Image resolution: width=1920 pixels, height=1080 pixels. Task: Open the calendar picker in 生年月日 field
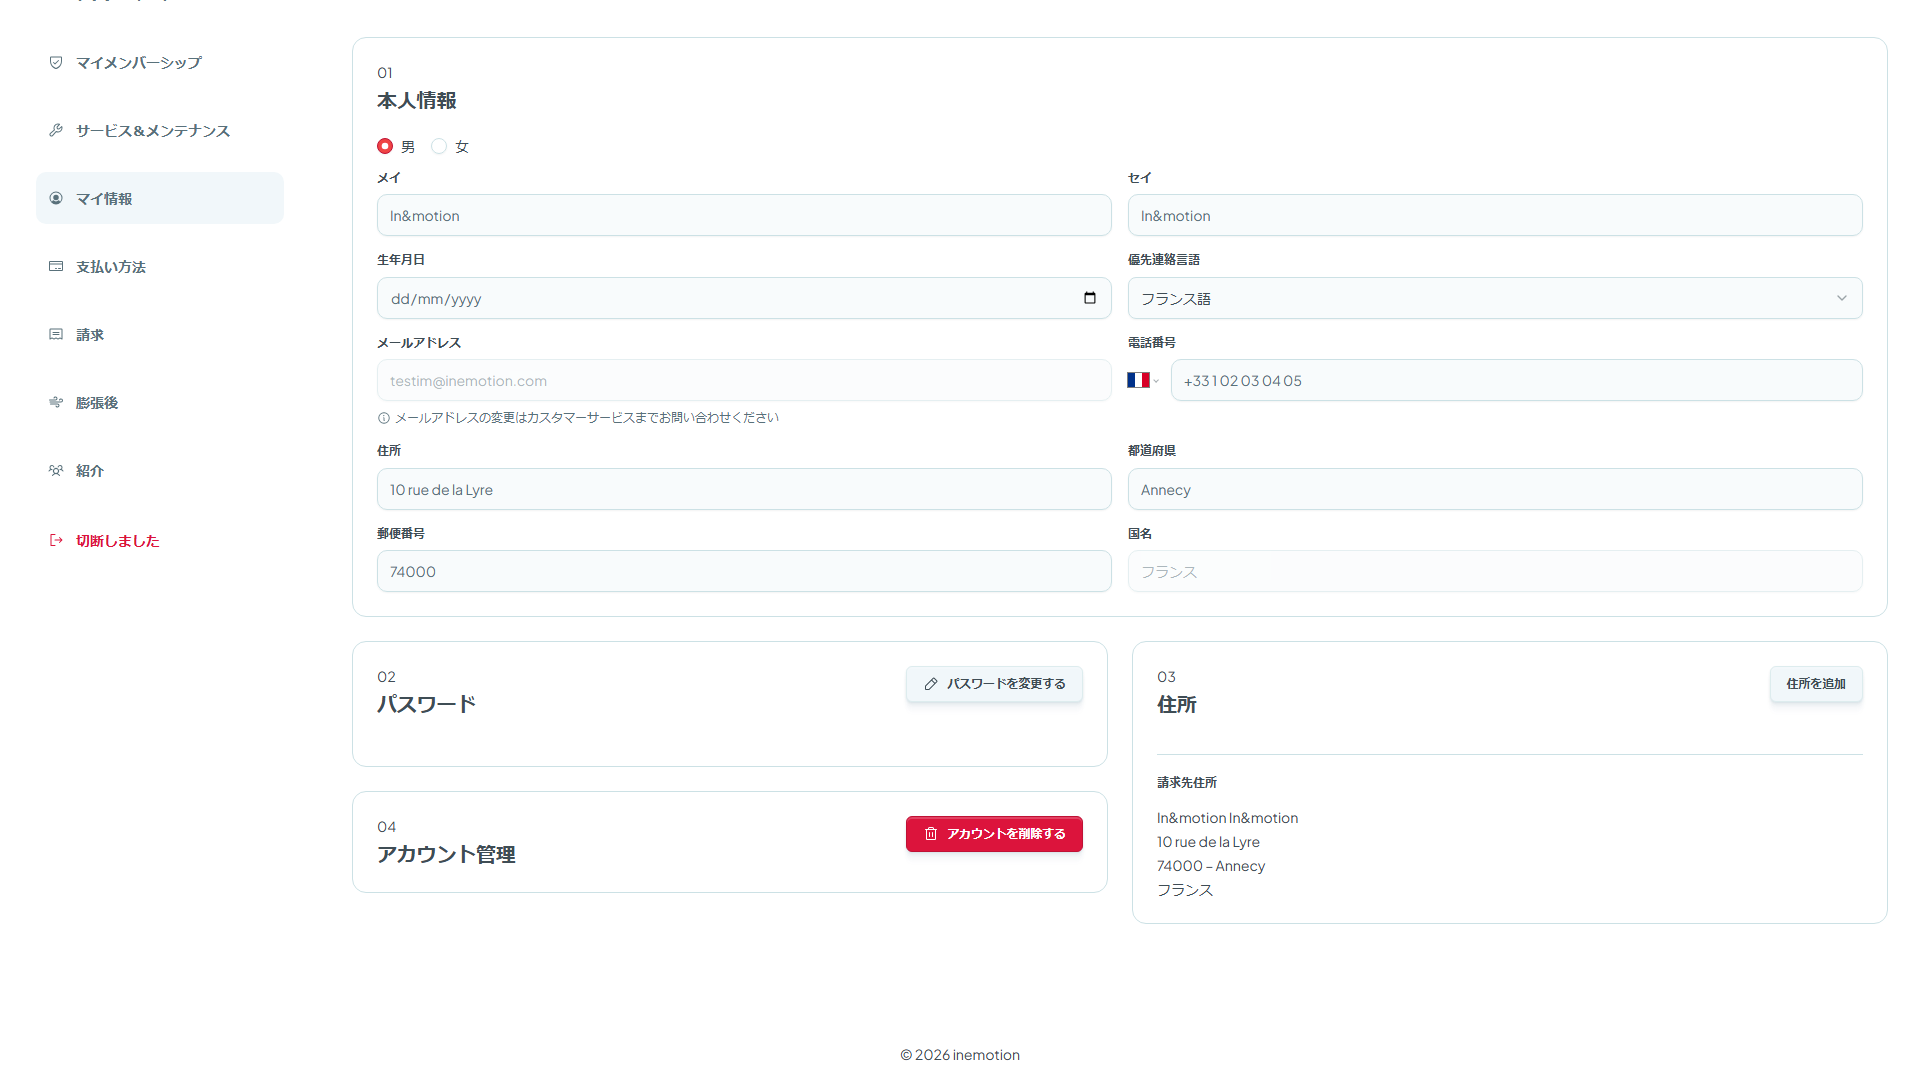(1090, 298)
